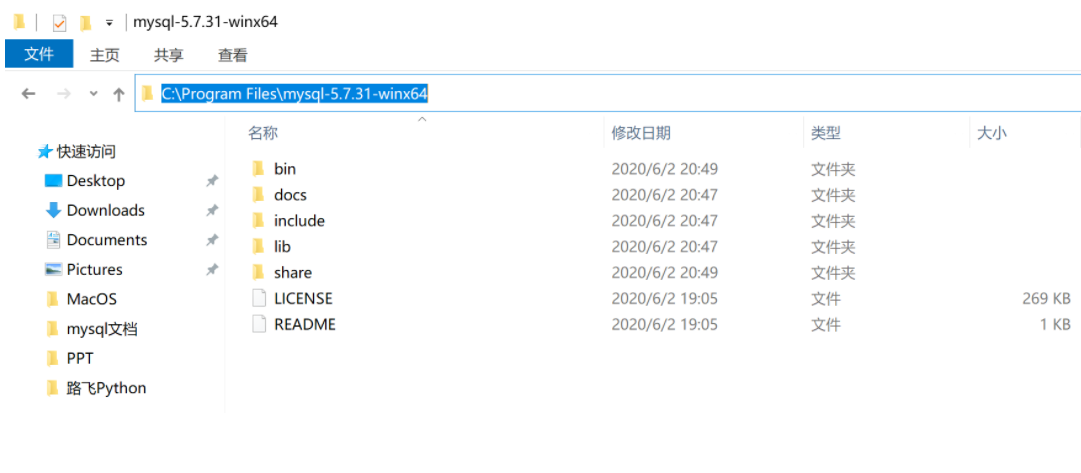Click the pin icon next to Documents
The width and height of the screenshot is (1081, 473).
point(212,240)
